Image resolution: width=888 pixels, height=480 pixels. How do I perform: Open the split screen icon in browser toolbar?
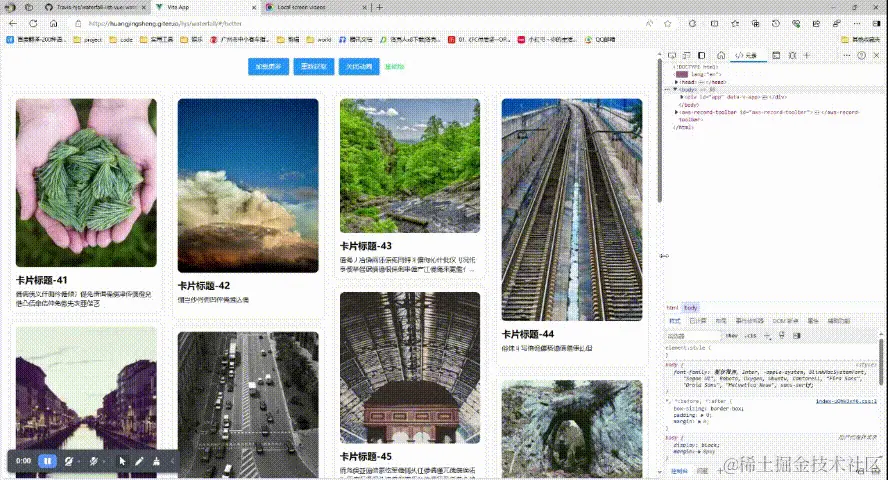715,24
